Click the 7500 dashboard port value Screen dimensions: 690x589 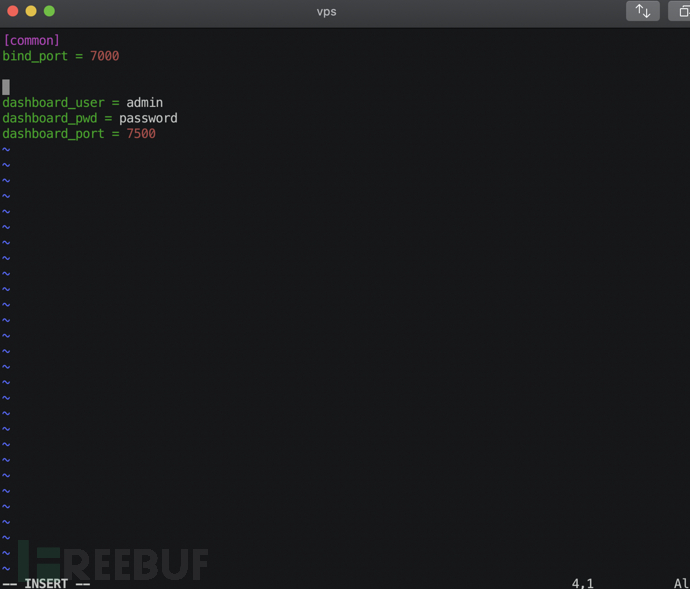pyautogui.click(x=141, y=133)
